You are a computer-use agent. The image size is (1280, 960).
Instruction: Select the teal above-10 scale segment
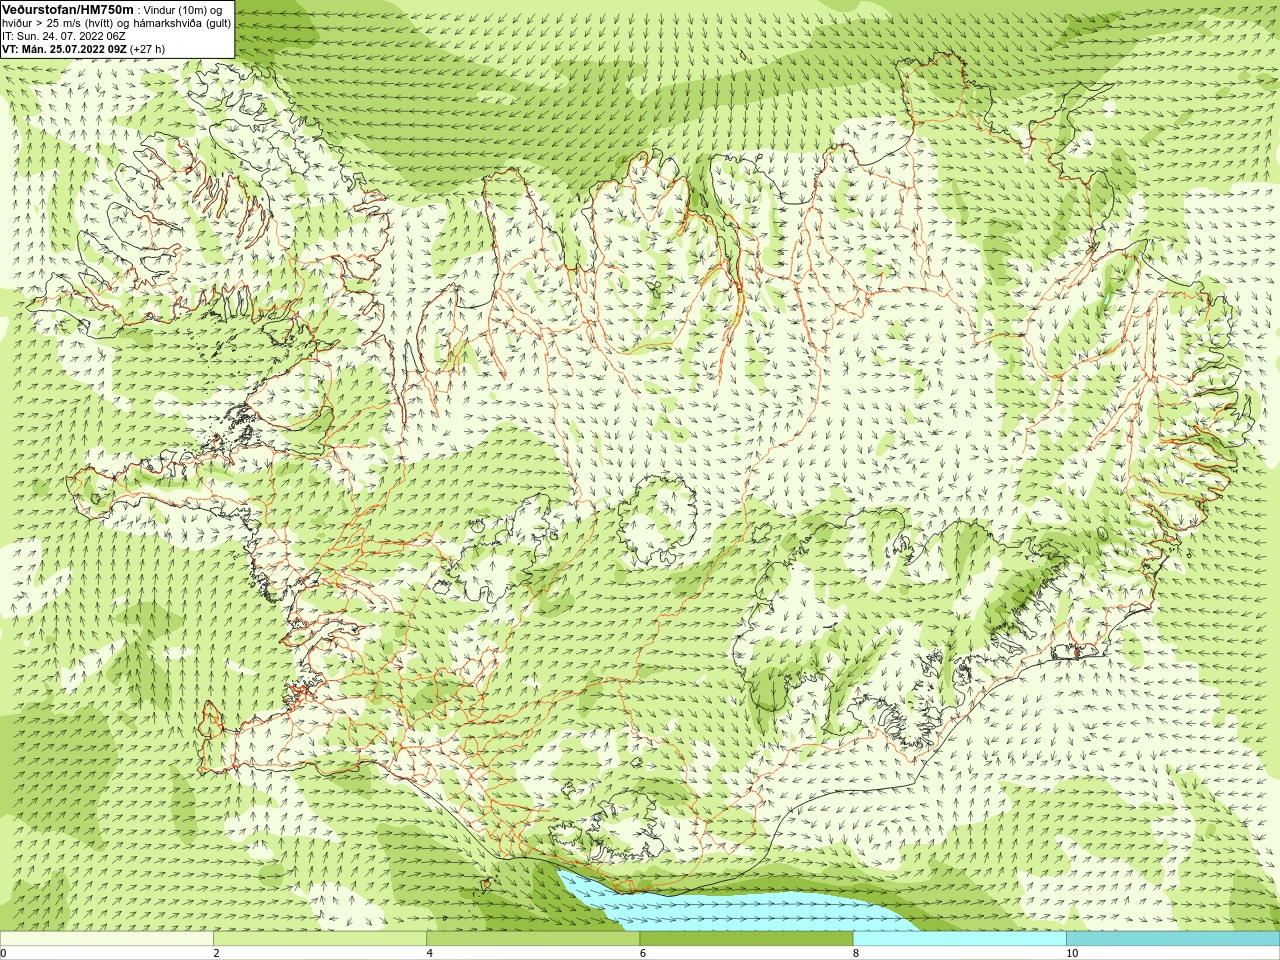1173,939
